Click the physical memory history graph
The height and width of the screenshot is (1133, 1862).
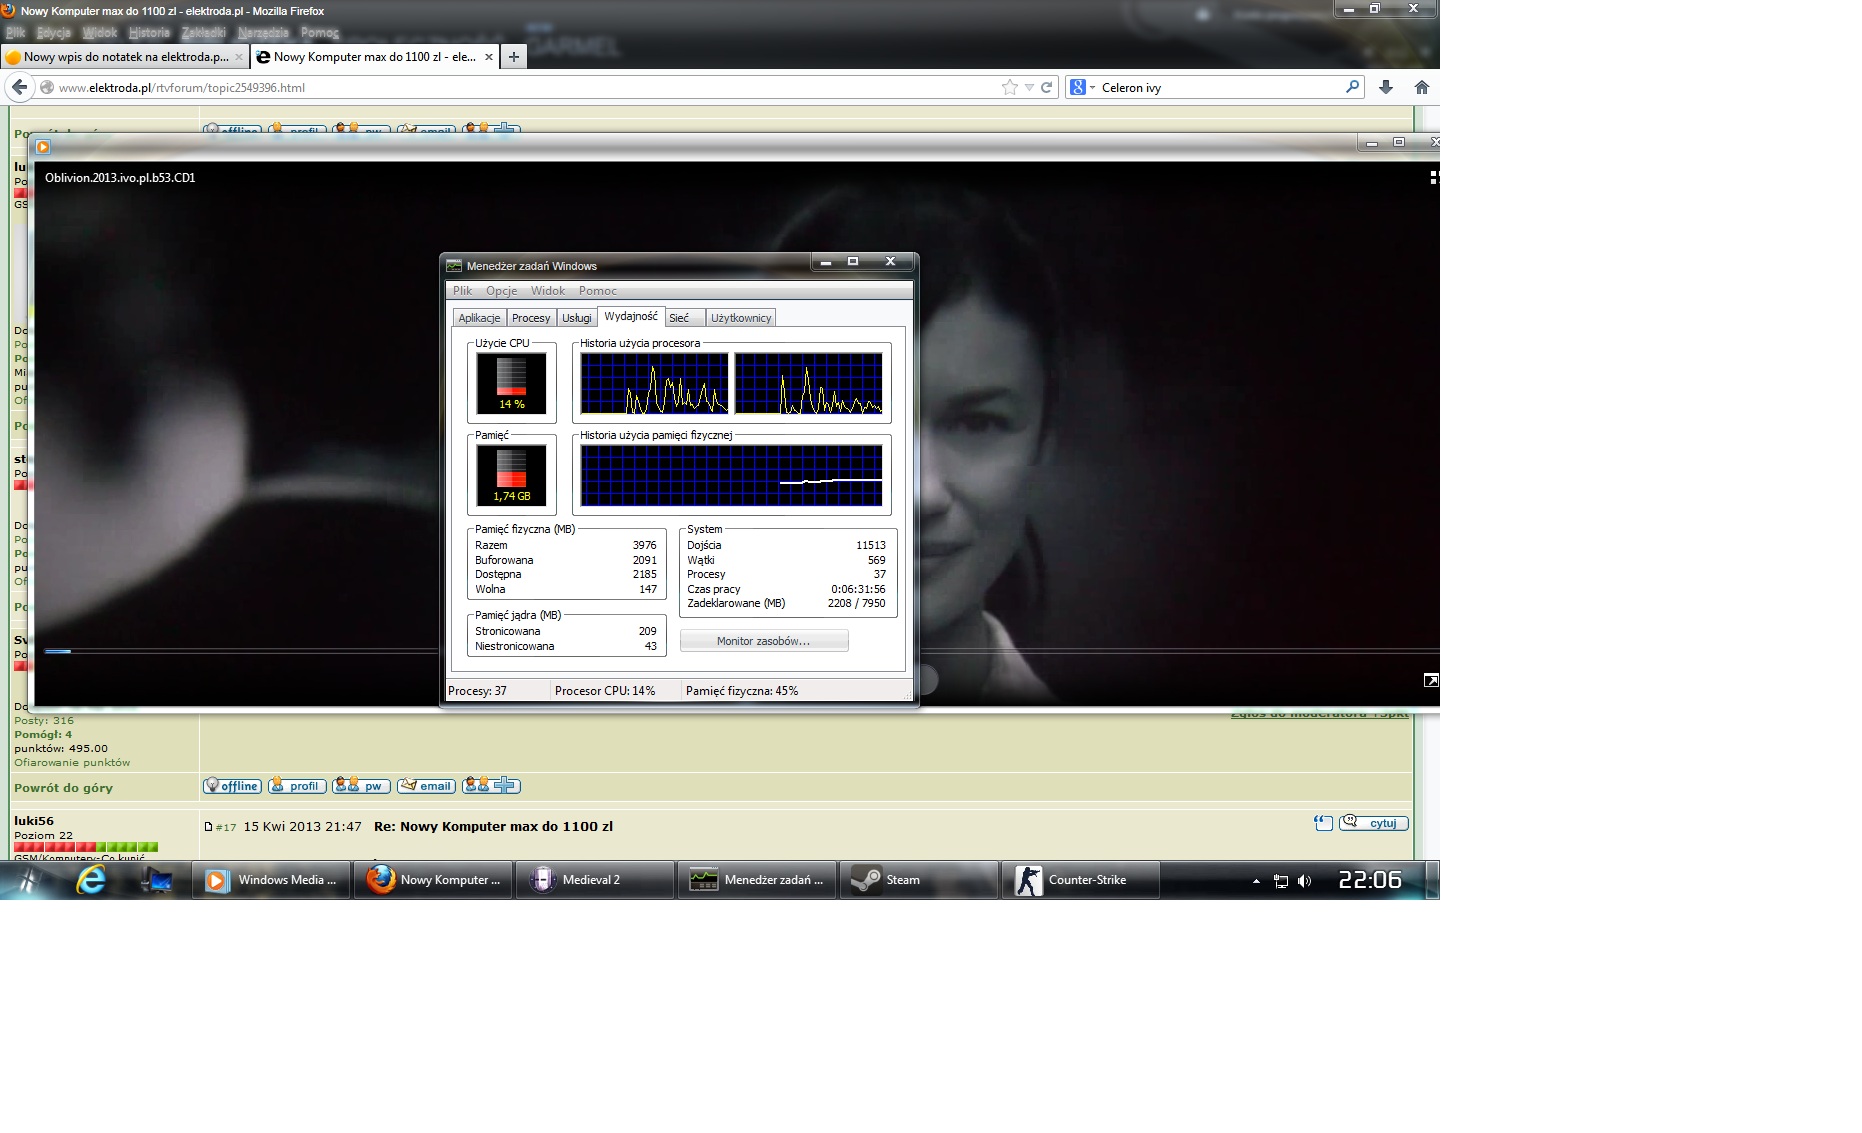tap(731, 475)
